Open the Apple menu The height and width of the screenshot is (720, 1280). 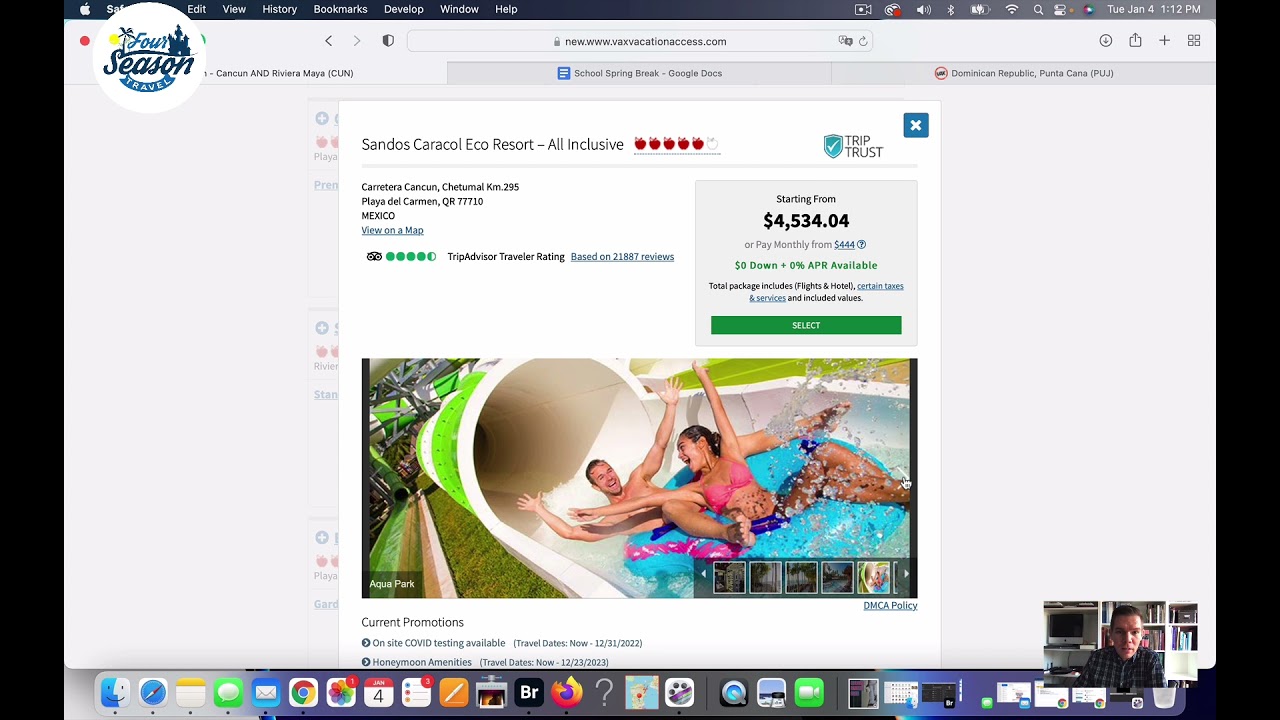tap(85, 9)
